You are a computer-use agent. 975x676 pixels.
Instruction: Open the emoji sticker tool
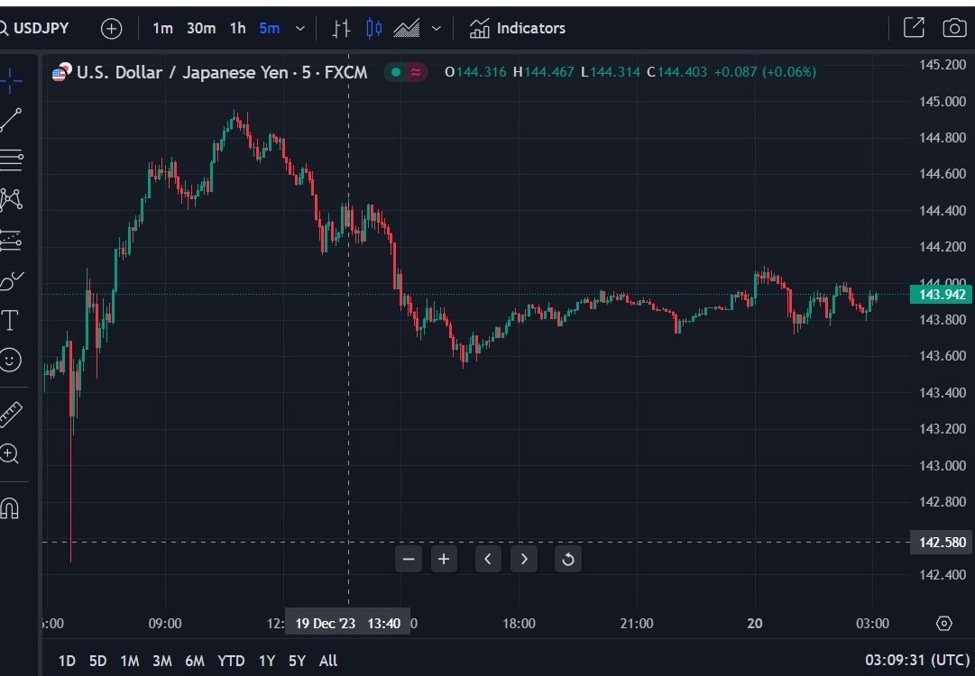[x=11, y=360]
